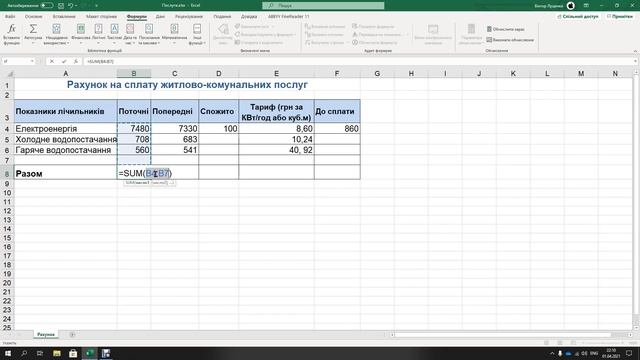
Task: Click the Share button
Action: (x=578, y=17)
